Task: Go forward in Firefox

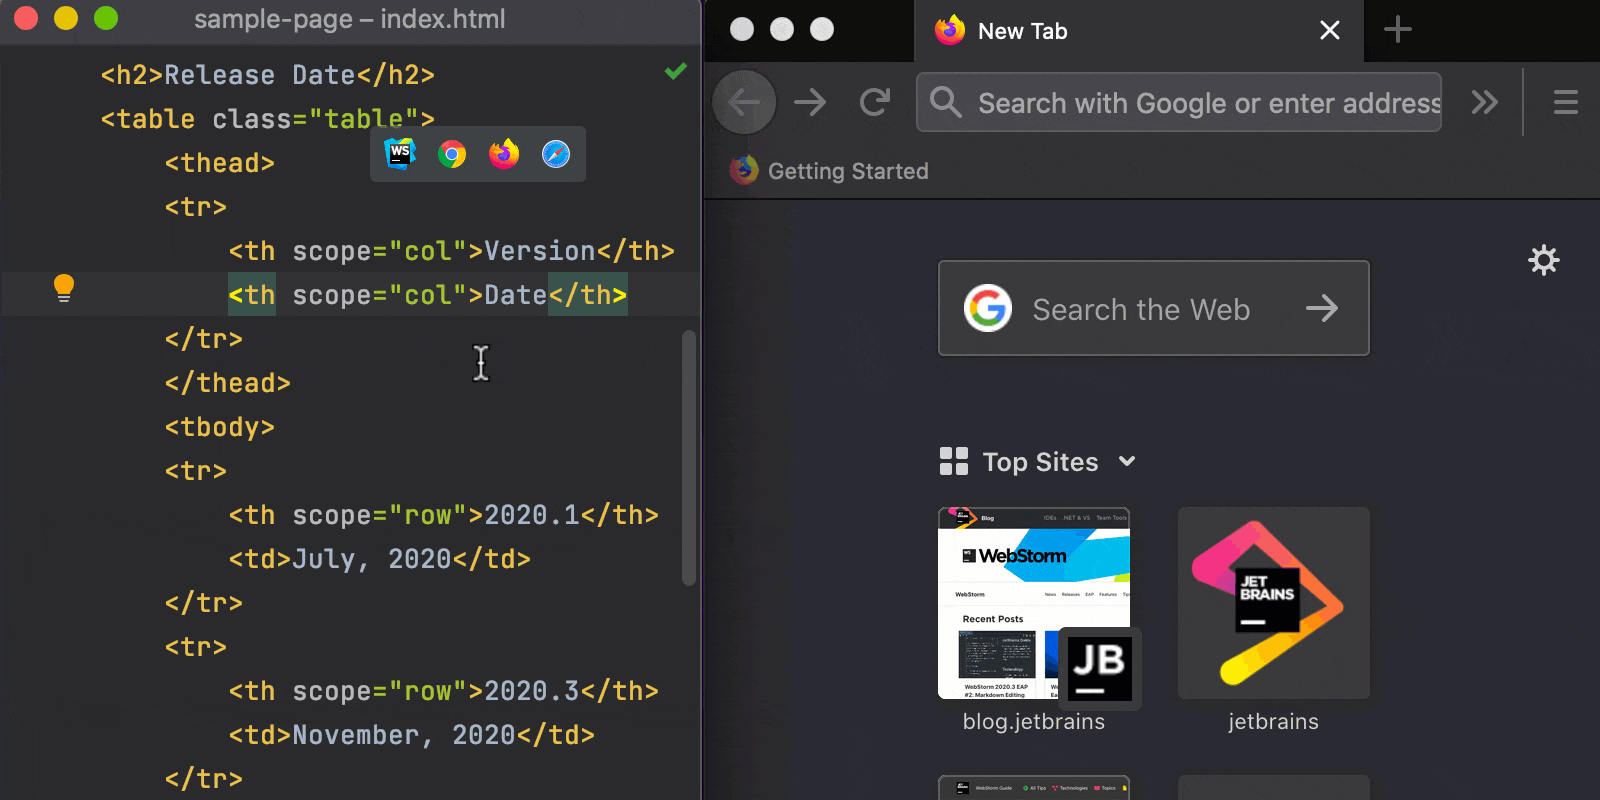Action: point(810,102)
